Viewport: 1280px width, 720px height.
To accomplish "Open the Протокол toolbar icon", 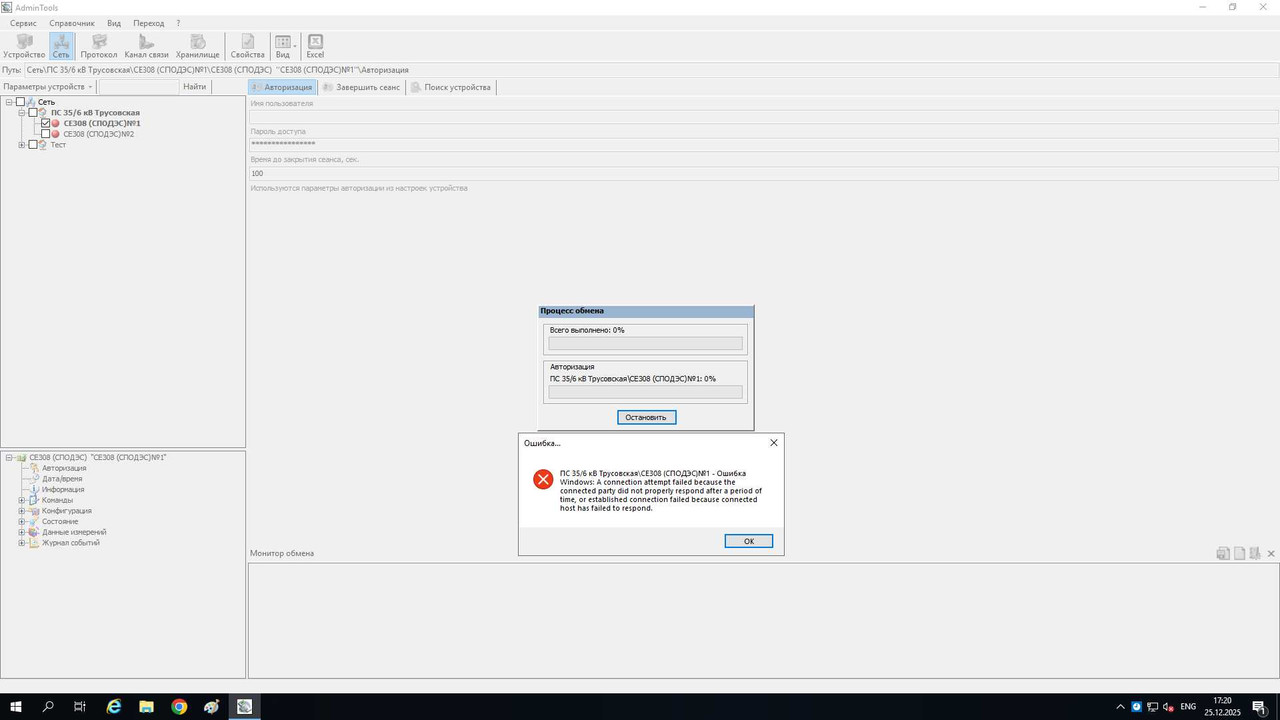I will tap(99, 46).
